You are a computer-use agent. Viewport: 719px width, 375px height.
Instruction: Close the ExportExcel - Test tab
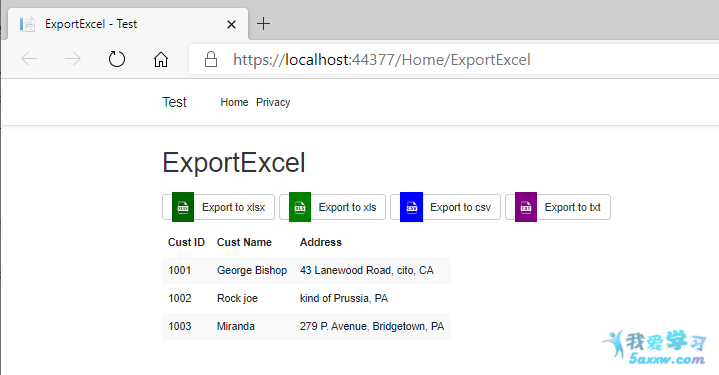click(232, 24)
